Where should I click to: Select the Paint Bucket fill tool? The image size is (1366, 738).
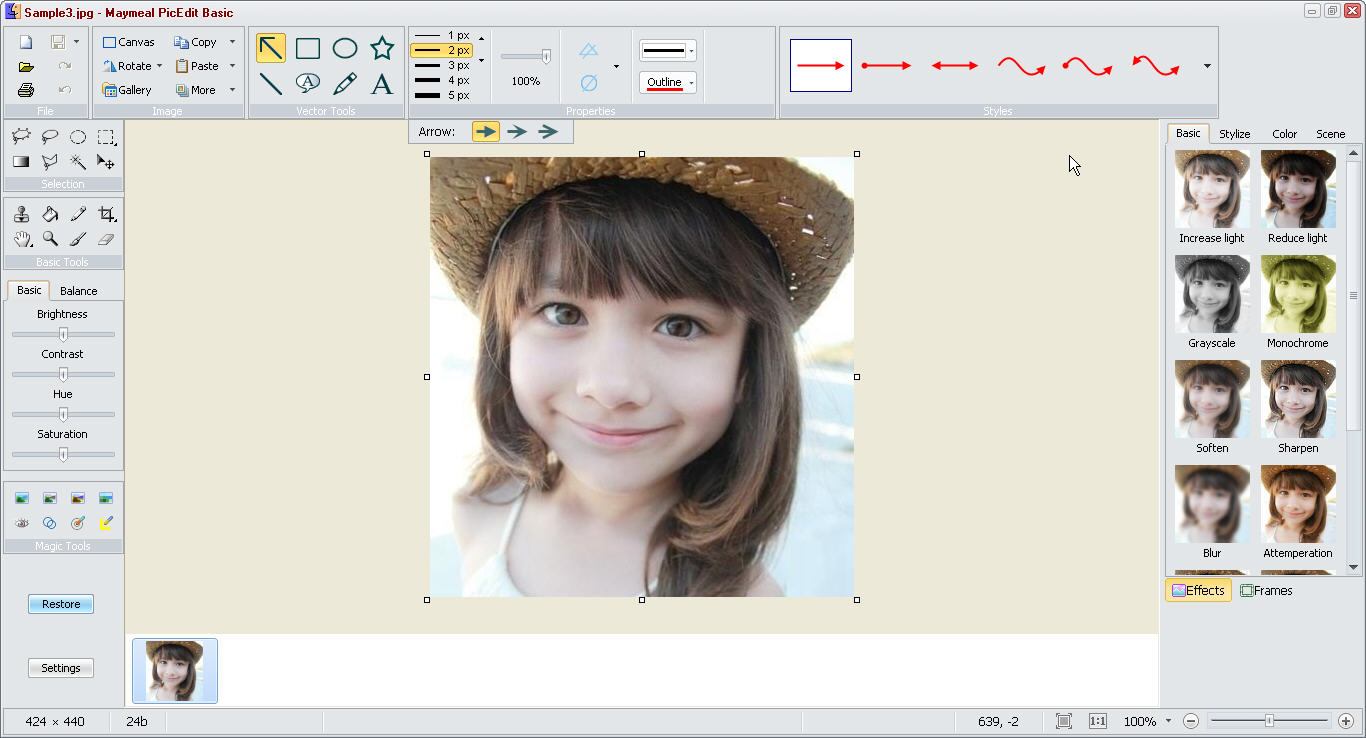[50, 214]
